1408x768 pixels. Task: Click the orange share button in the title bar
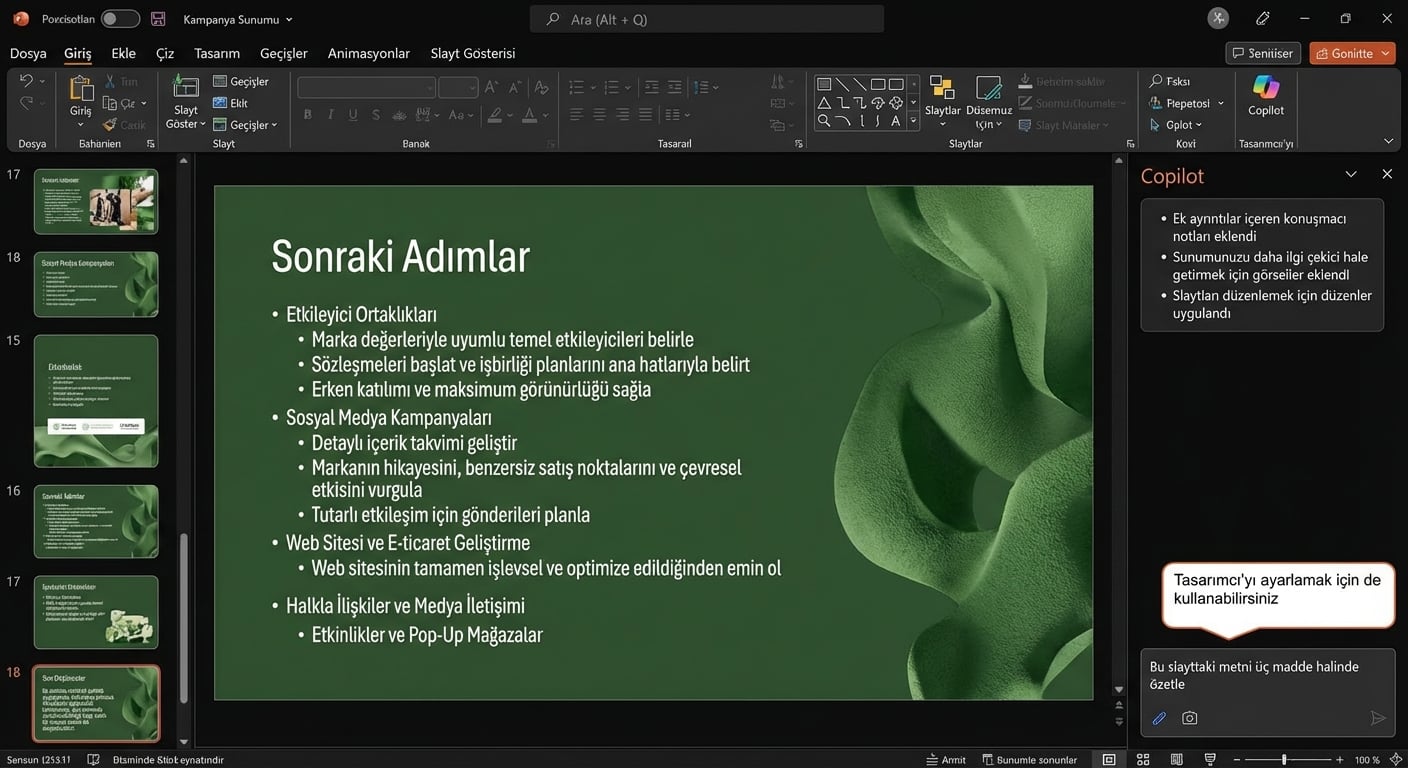tap(1352, 53)
